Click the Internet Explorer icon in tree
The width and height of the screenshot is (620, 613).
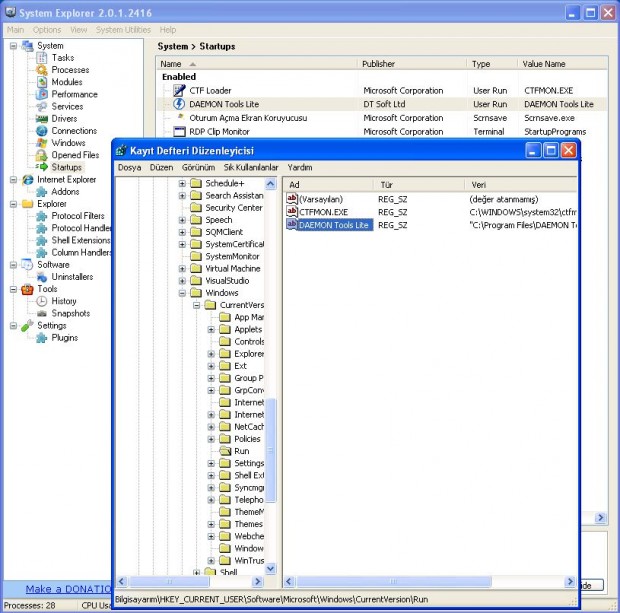[28, 180]
